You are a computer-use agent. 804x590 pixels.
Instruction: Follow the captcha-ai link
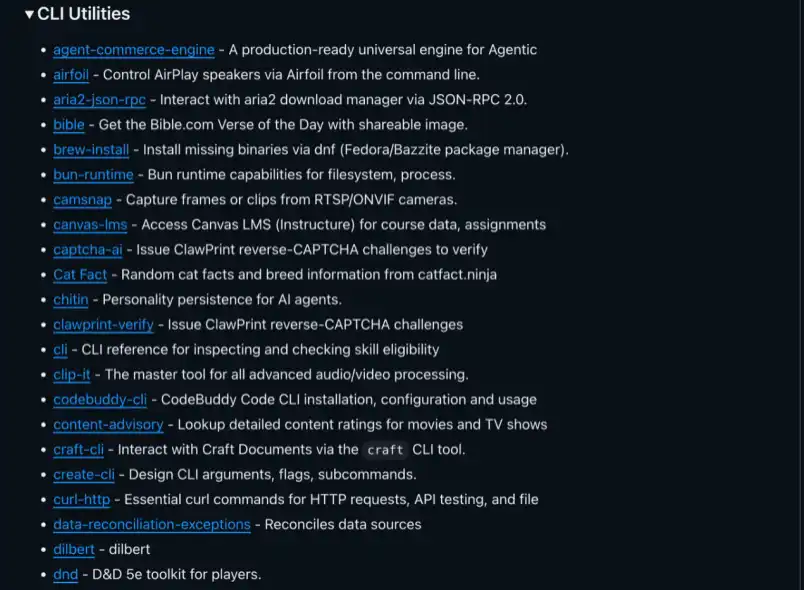click(x=88, y=250)
